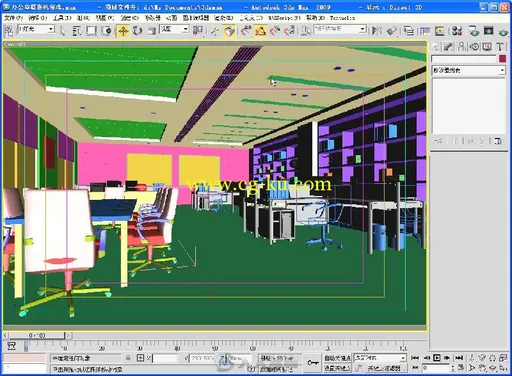This screenshot has width=512, height=376.
Task: Open the Render Setup dialog
Action: (x=474, y=31)
